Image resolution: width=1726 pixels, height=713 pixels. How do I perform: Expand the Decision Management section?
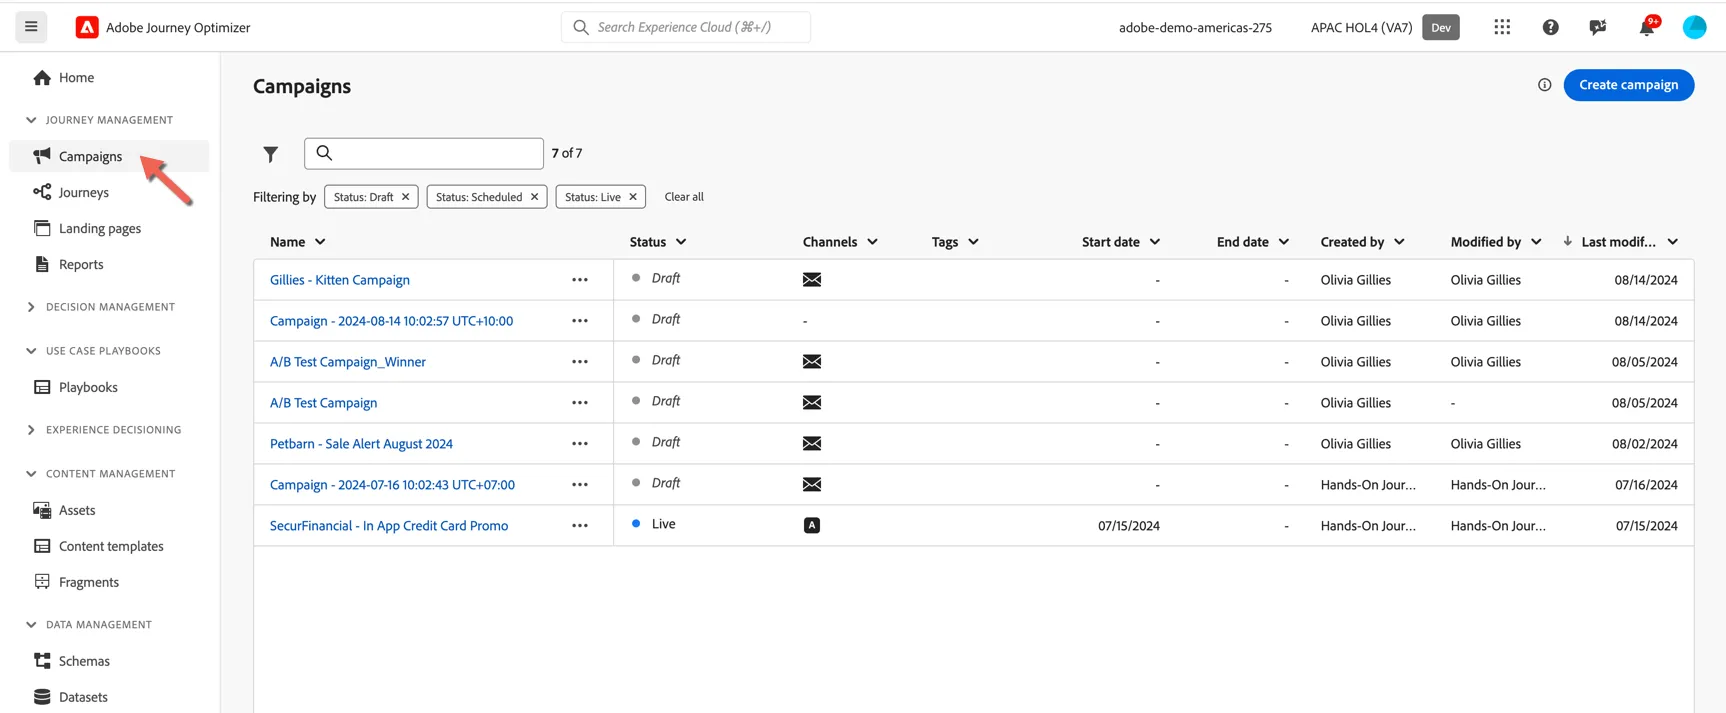tap(31, 307)
